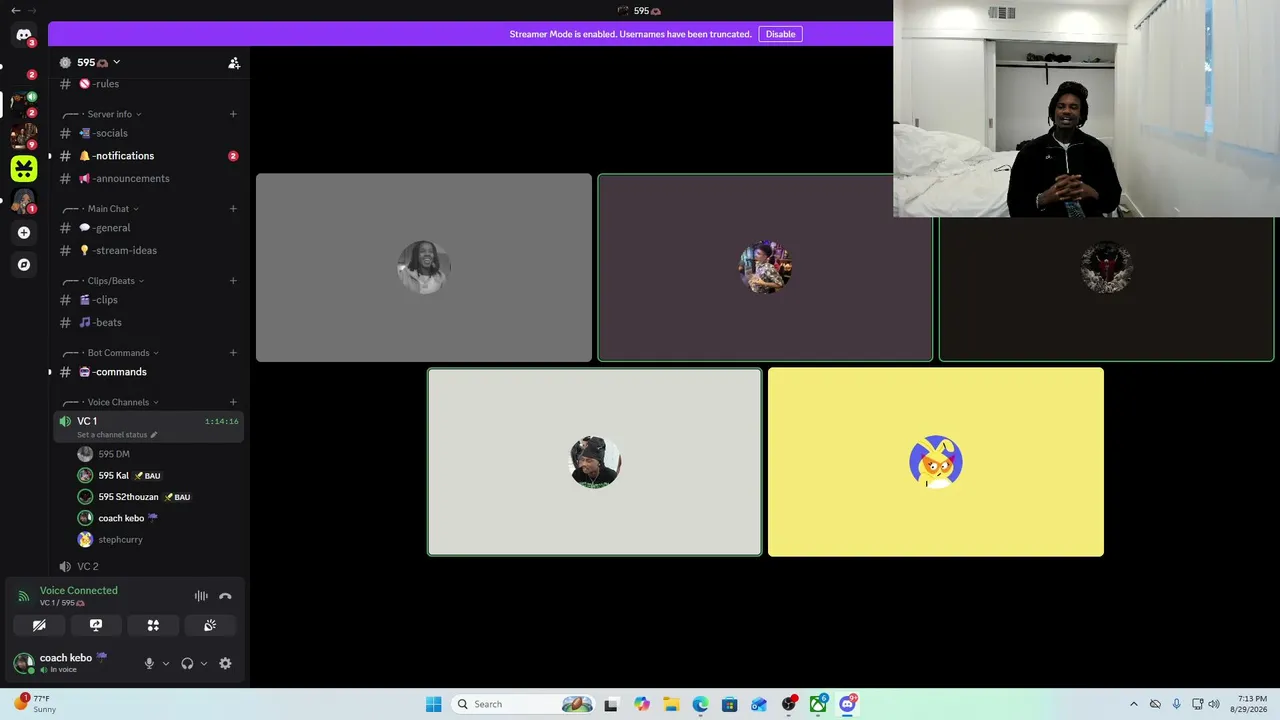The width and height of the screenshot is (1280, 720).
Task: Mute the microphone in user panel
Action: (x=149, y=663)
